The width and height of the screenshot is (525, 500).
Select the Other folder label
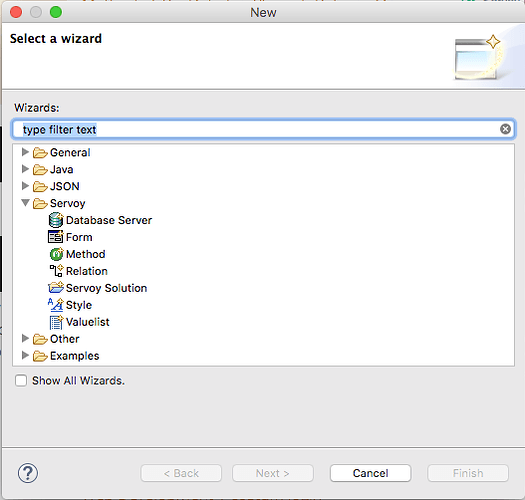[65, 339]
